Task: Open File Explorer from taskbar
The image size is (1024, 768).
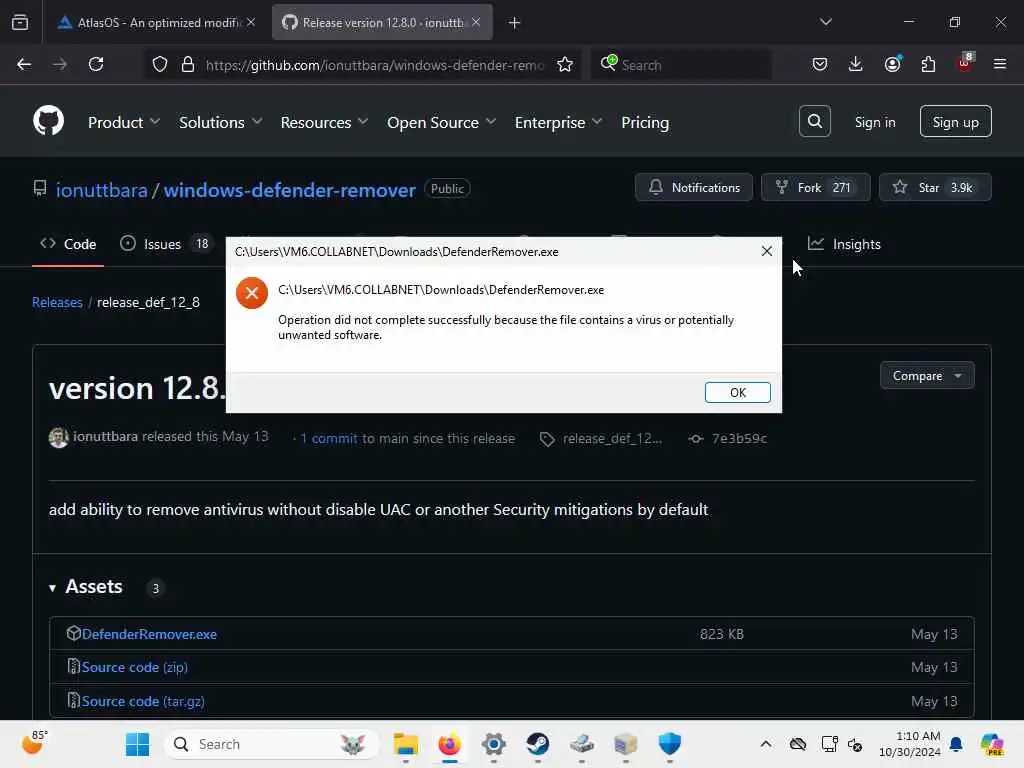Action: 406,744
